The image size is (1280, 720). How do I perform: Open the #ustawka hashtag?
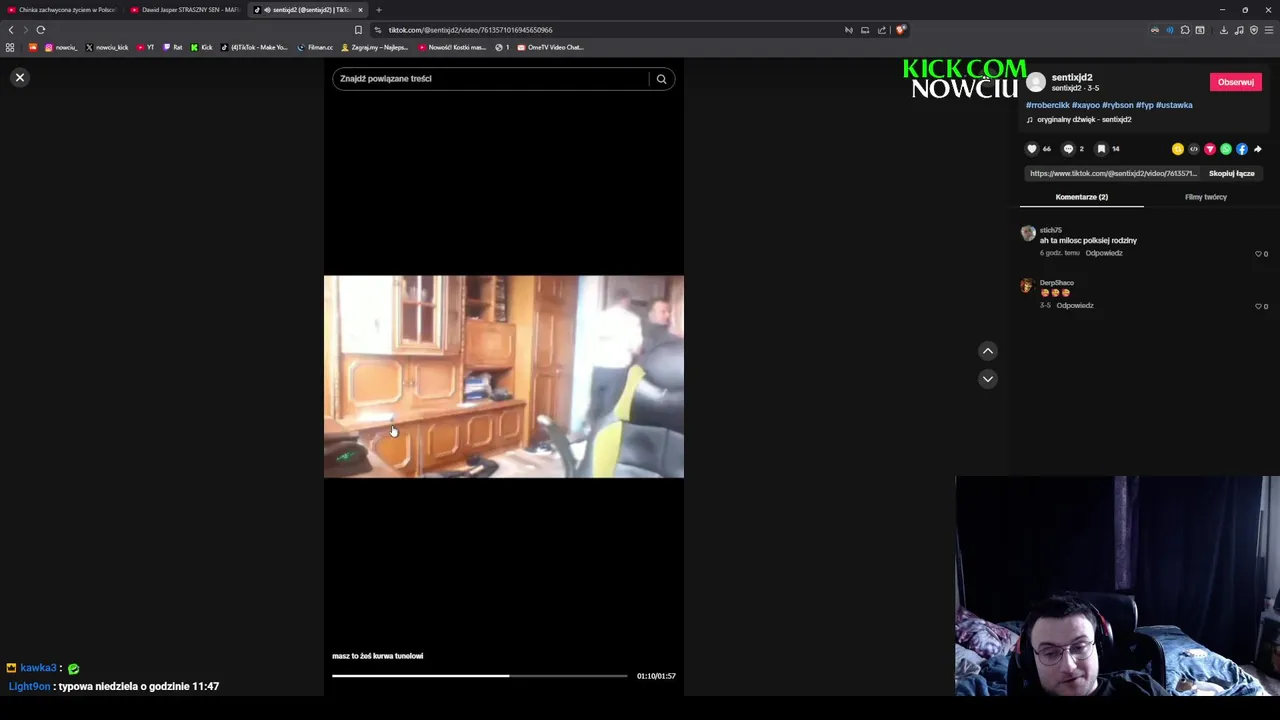[1174, 105]
